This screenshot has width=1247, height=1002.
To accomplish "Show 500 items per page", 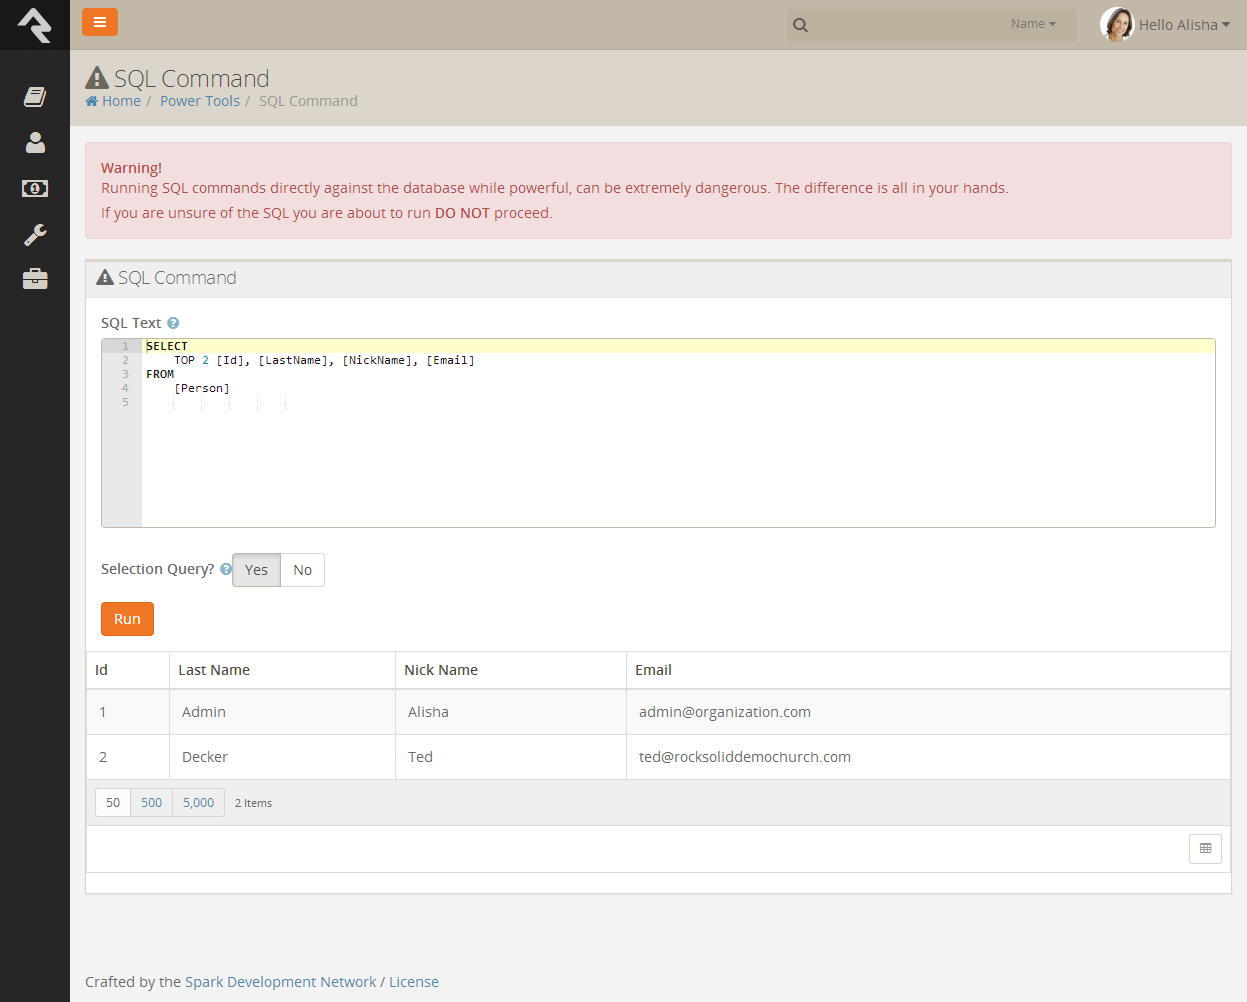I will tap(151, 802).
